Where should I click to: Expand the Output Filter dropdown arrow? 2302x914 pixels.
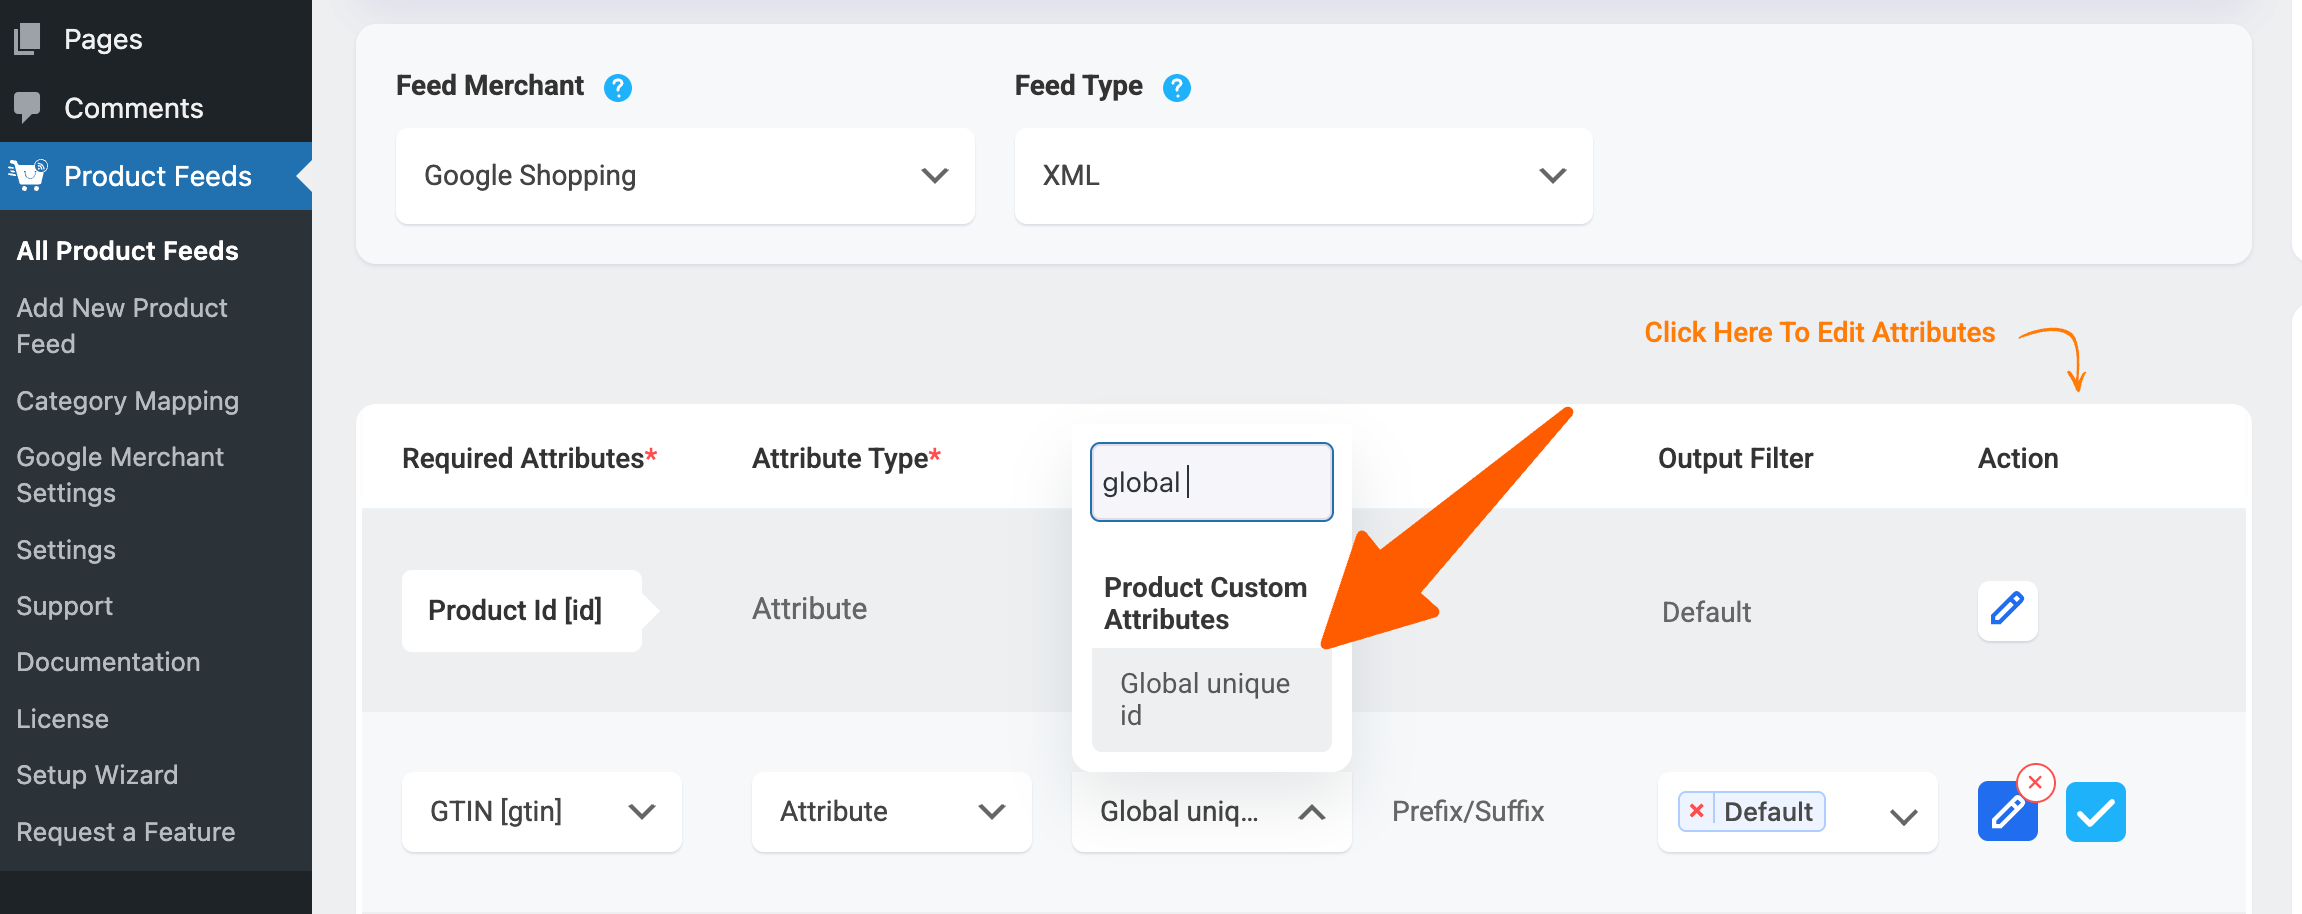pos(1903,816)
